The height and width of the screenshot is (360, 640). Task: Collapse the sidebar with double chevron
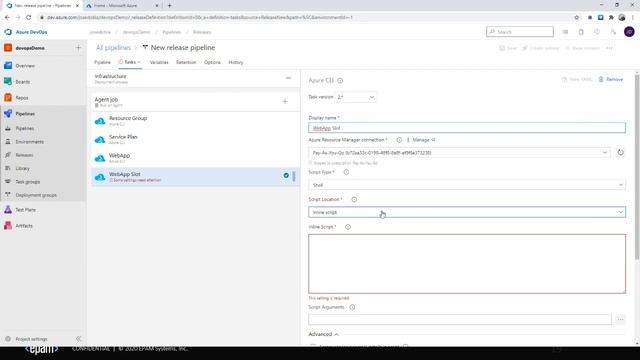pos(78,339)
